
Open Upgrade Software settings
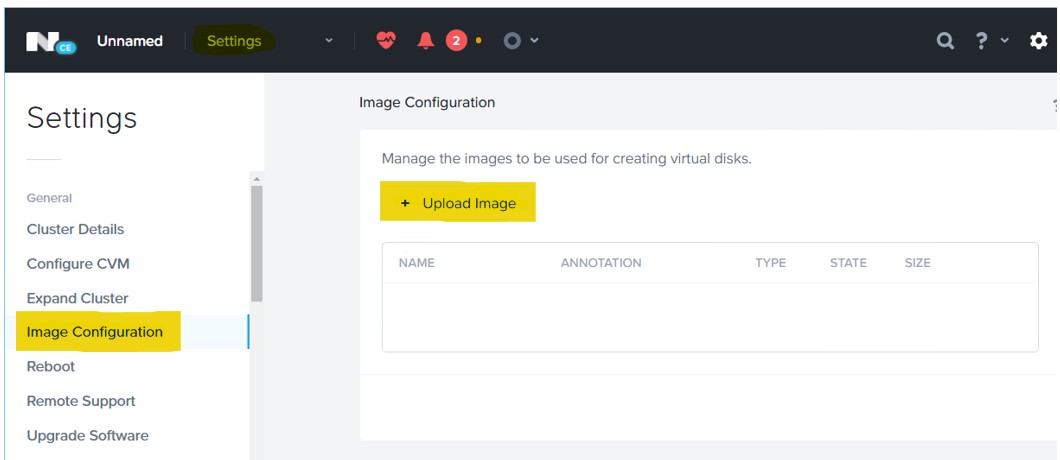coord(87,435)
